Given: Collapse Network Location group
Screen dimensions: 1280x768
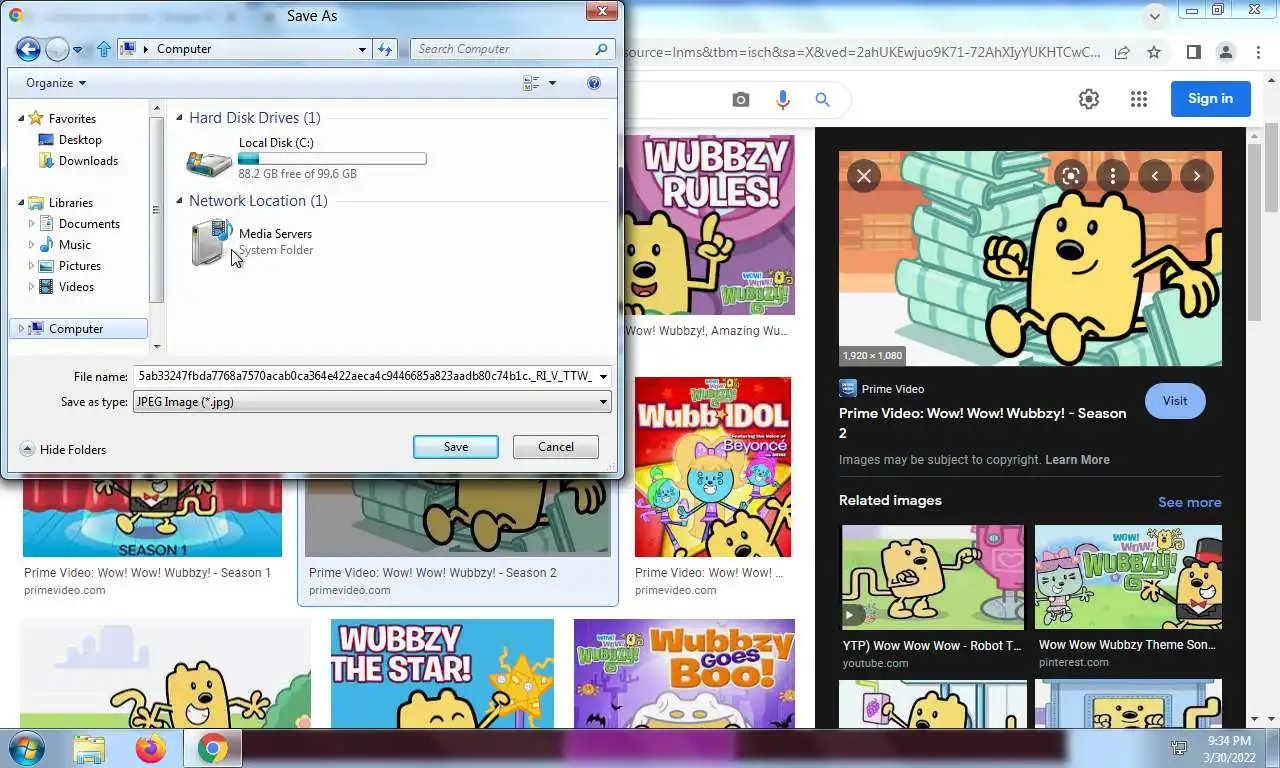Looking at the screenshot, I should click(x=180, y=201).
